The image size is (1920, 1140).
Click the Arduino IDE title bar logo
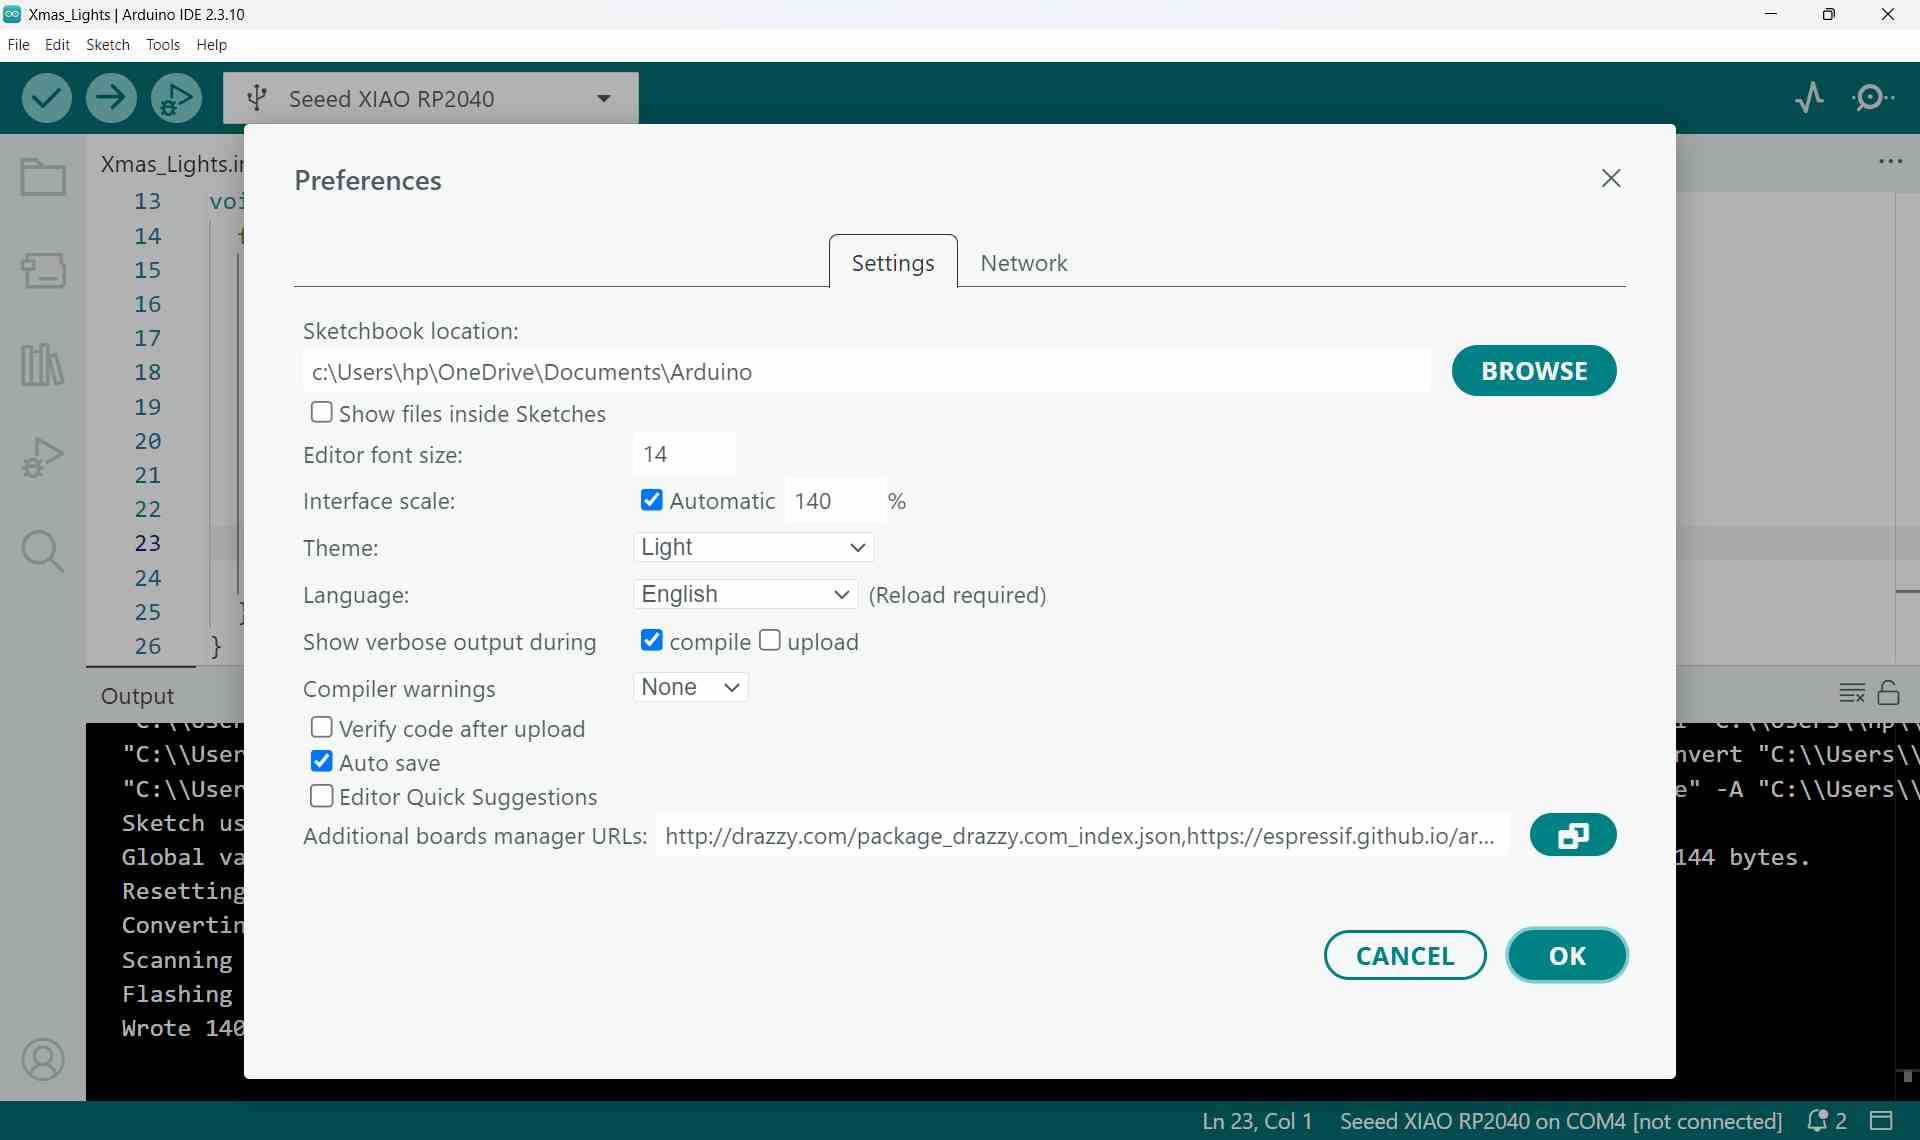12,14
